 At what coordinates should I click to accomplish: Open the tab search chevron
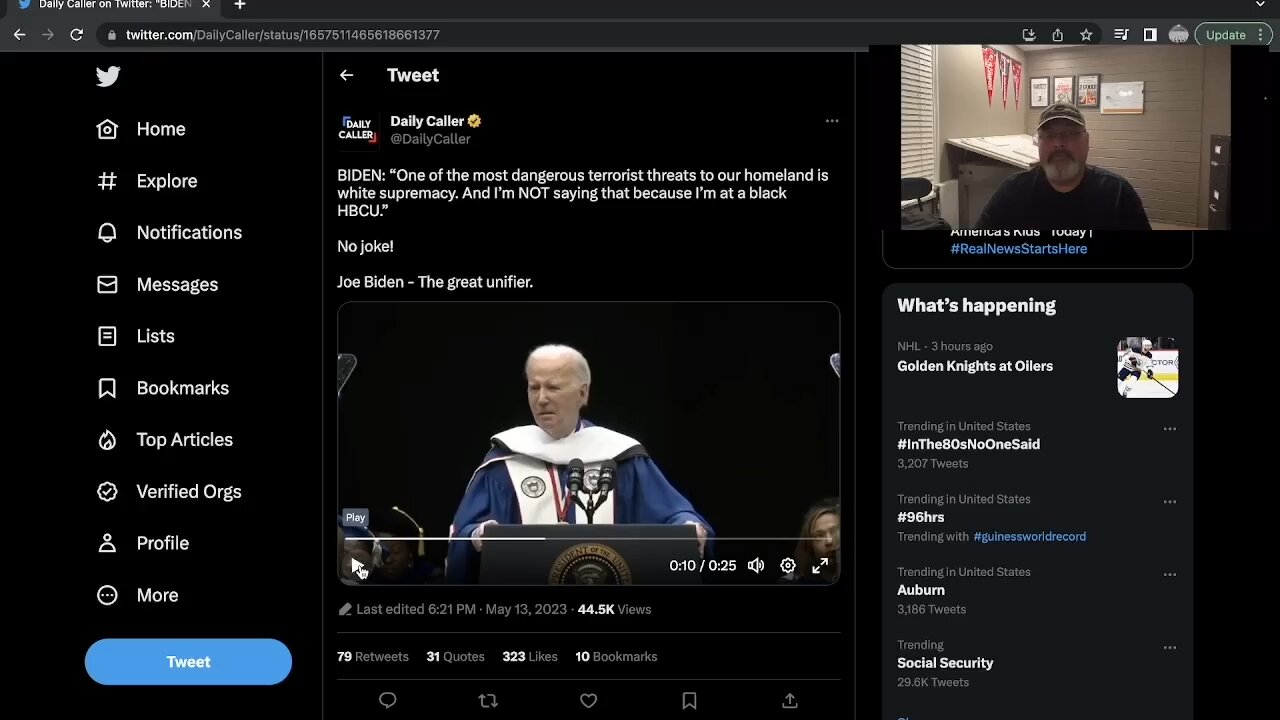tap(1260, 5)
